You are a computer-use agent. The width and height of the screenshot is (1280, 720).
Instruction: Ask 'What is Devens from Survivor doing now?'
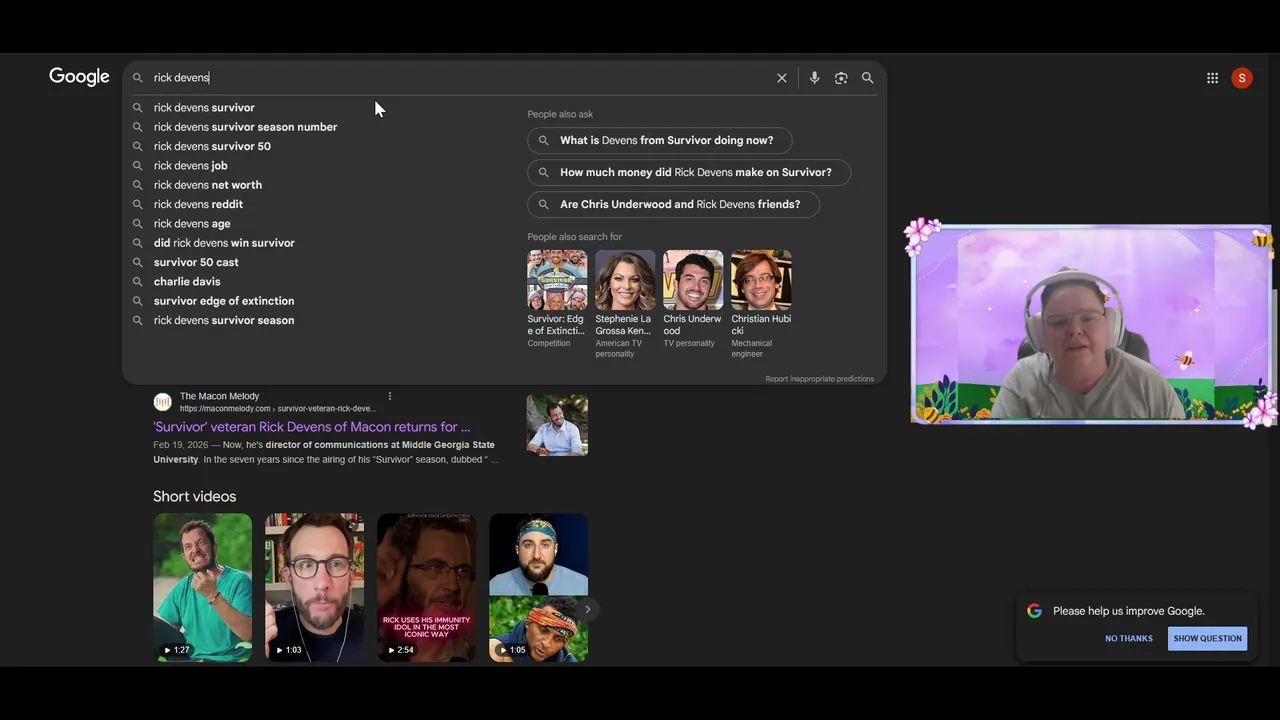click(x=659, y=141)
